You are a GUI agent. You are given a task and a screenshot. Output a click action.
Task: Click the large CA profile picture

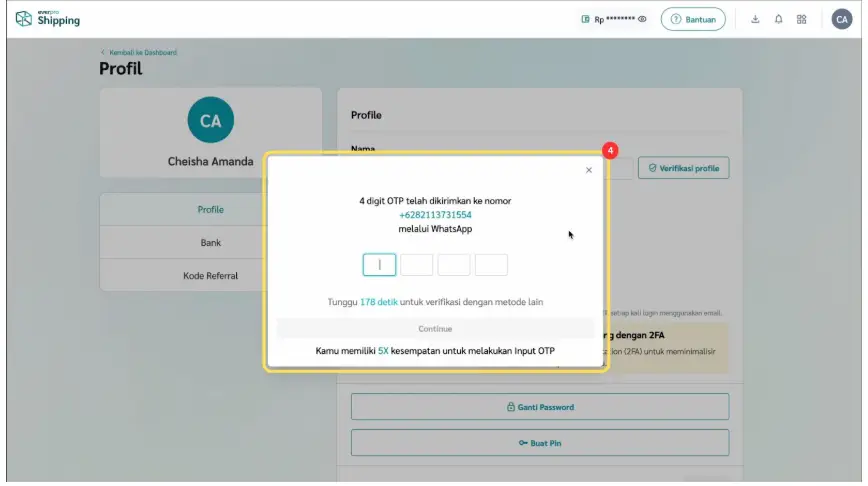click(210, 121)
